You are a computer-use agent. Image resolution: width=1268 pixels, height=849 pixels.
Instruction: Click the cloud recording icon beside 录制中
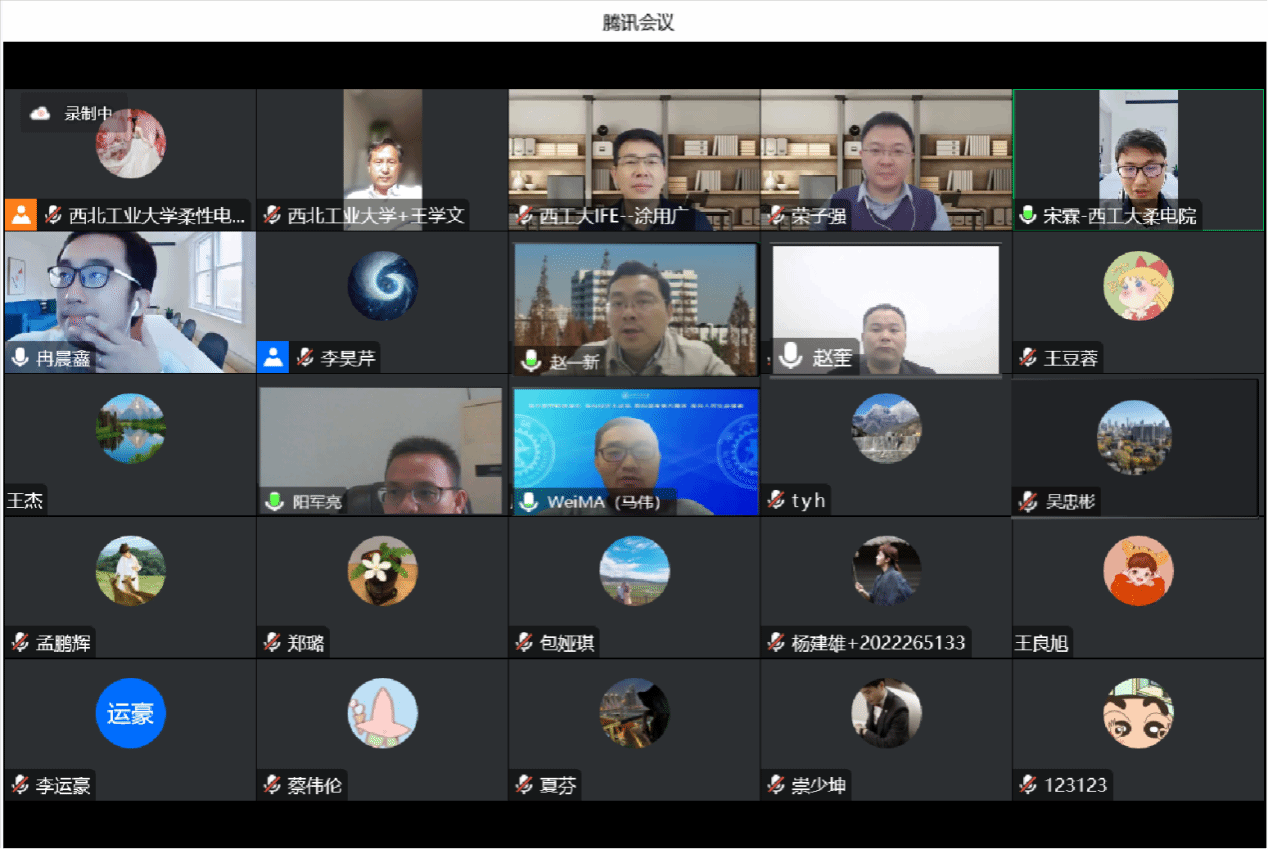click(40, 113)
